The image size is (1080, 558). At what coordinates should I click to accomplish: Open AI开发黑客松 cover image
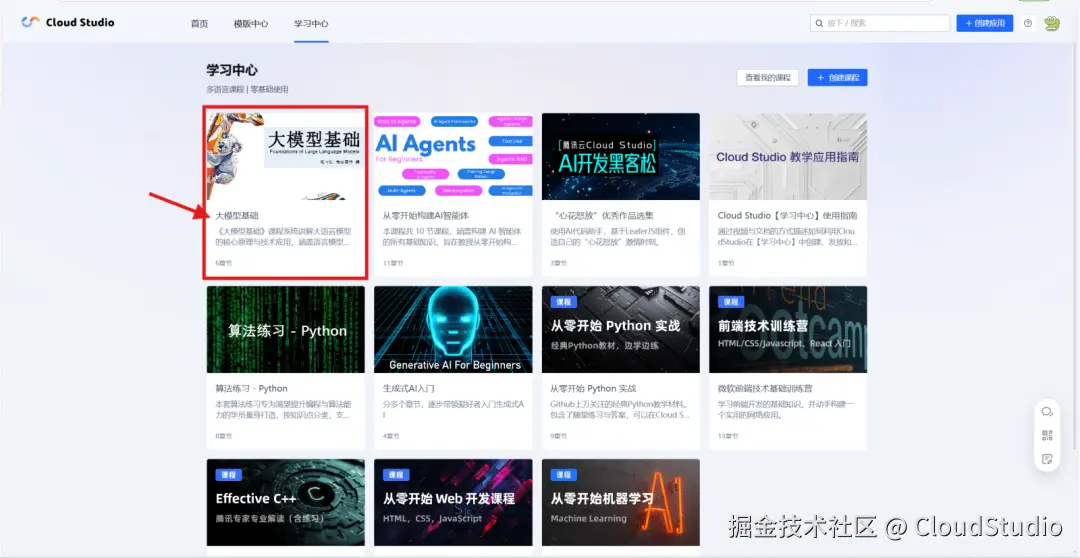tap(621, 156)
